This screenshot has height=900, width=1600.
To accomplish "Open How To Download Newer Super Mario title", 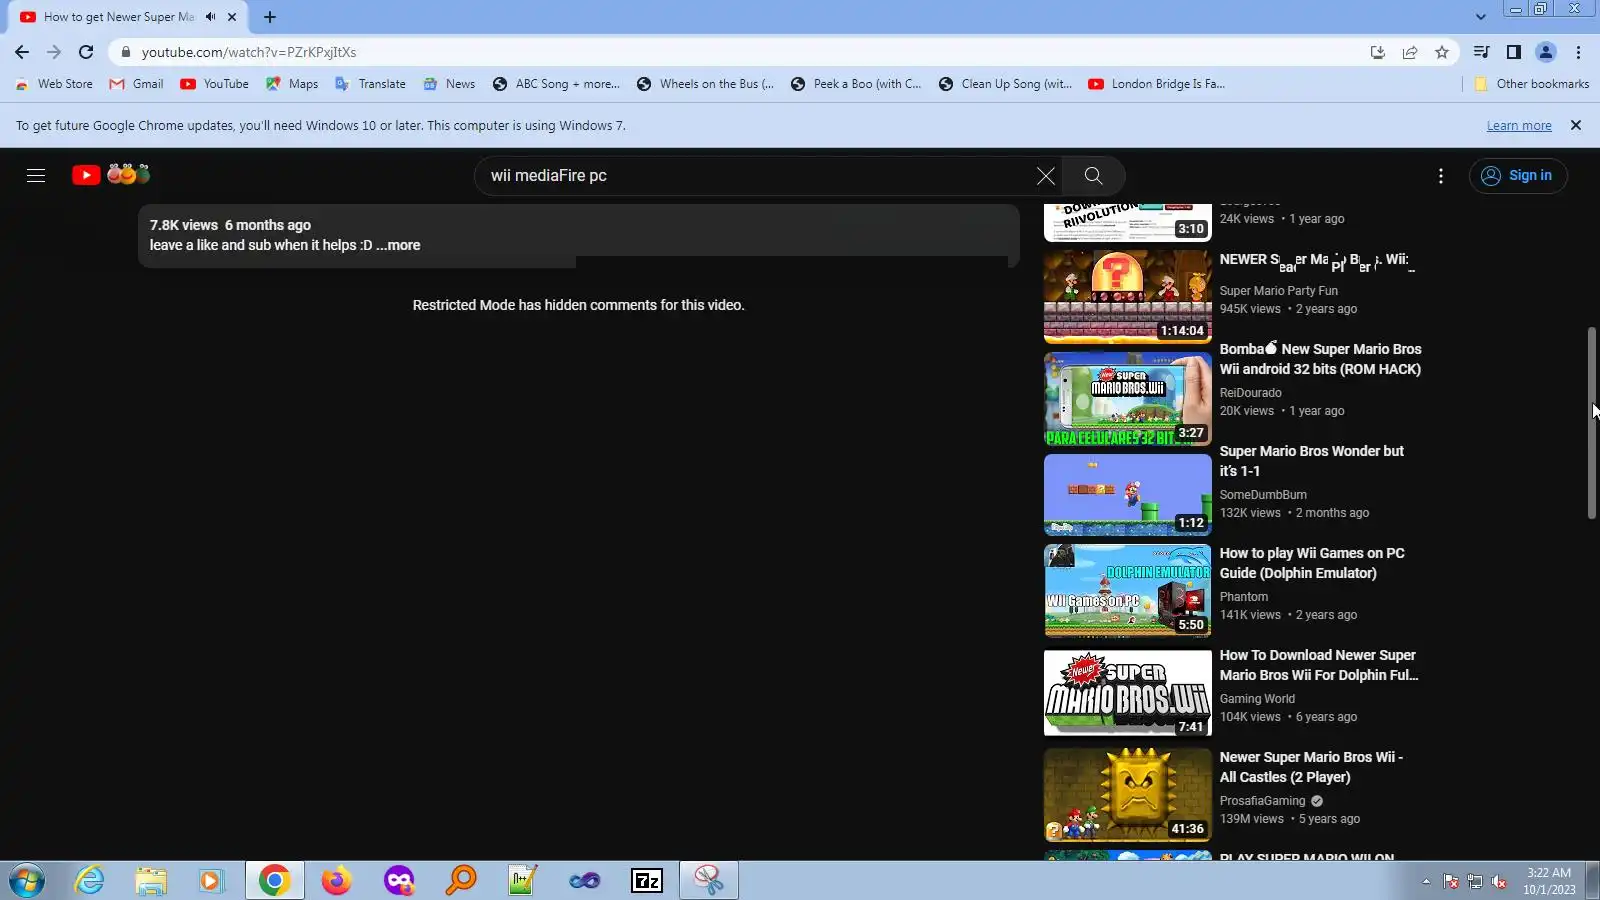I will tap(1319, 665).
